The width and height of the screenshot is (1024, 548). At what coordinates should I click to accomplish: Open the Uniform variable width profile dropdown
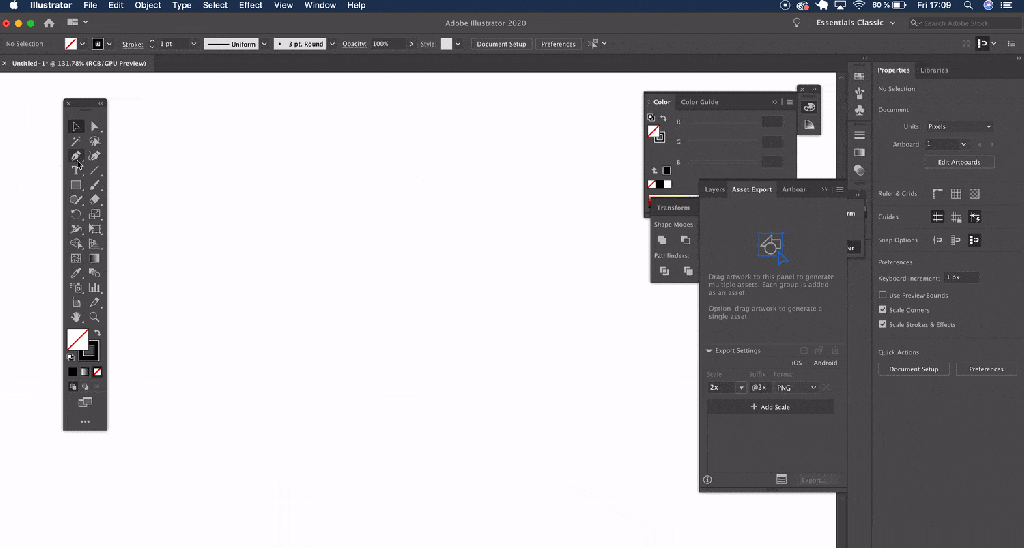pyautogui.click(x=264, y=44)
